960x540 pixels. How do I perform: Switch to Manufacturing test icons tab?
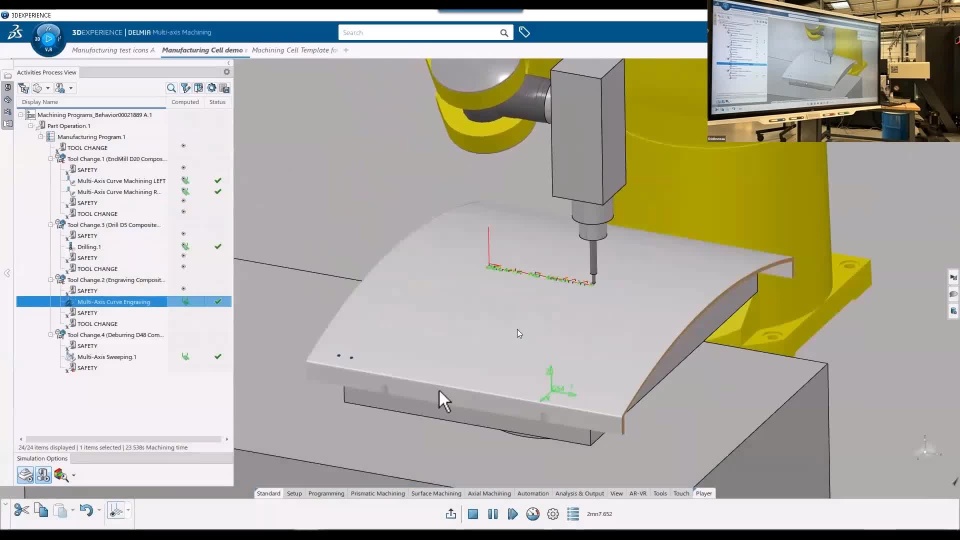pos(113,50)
